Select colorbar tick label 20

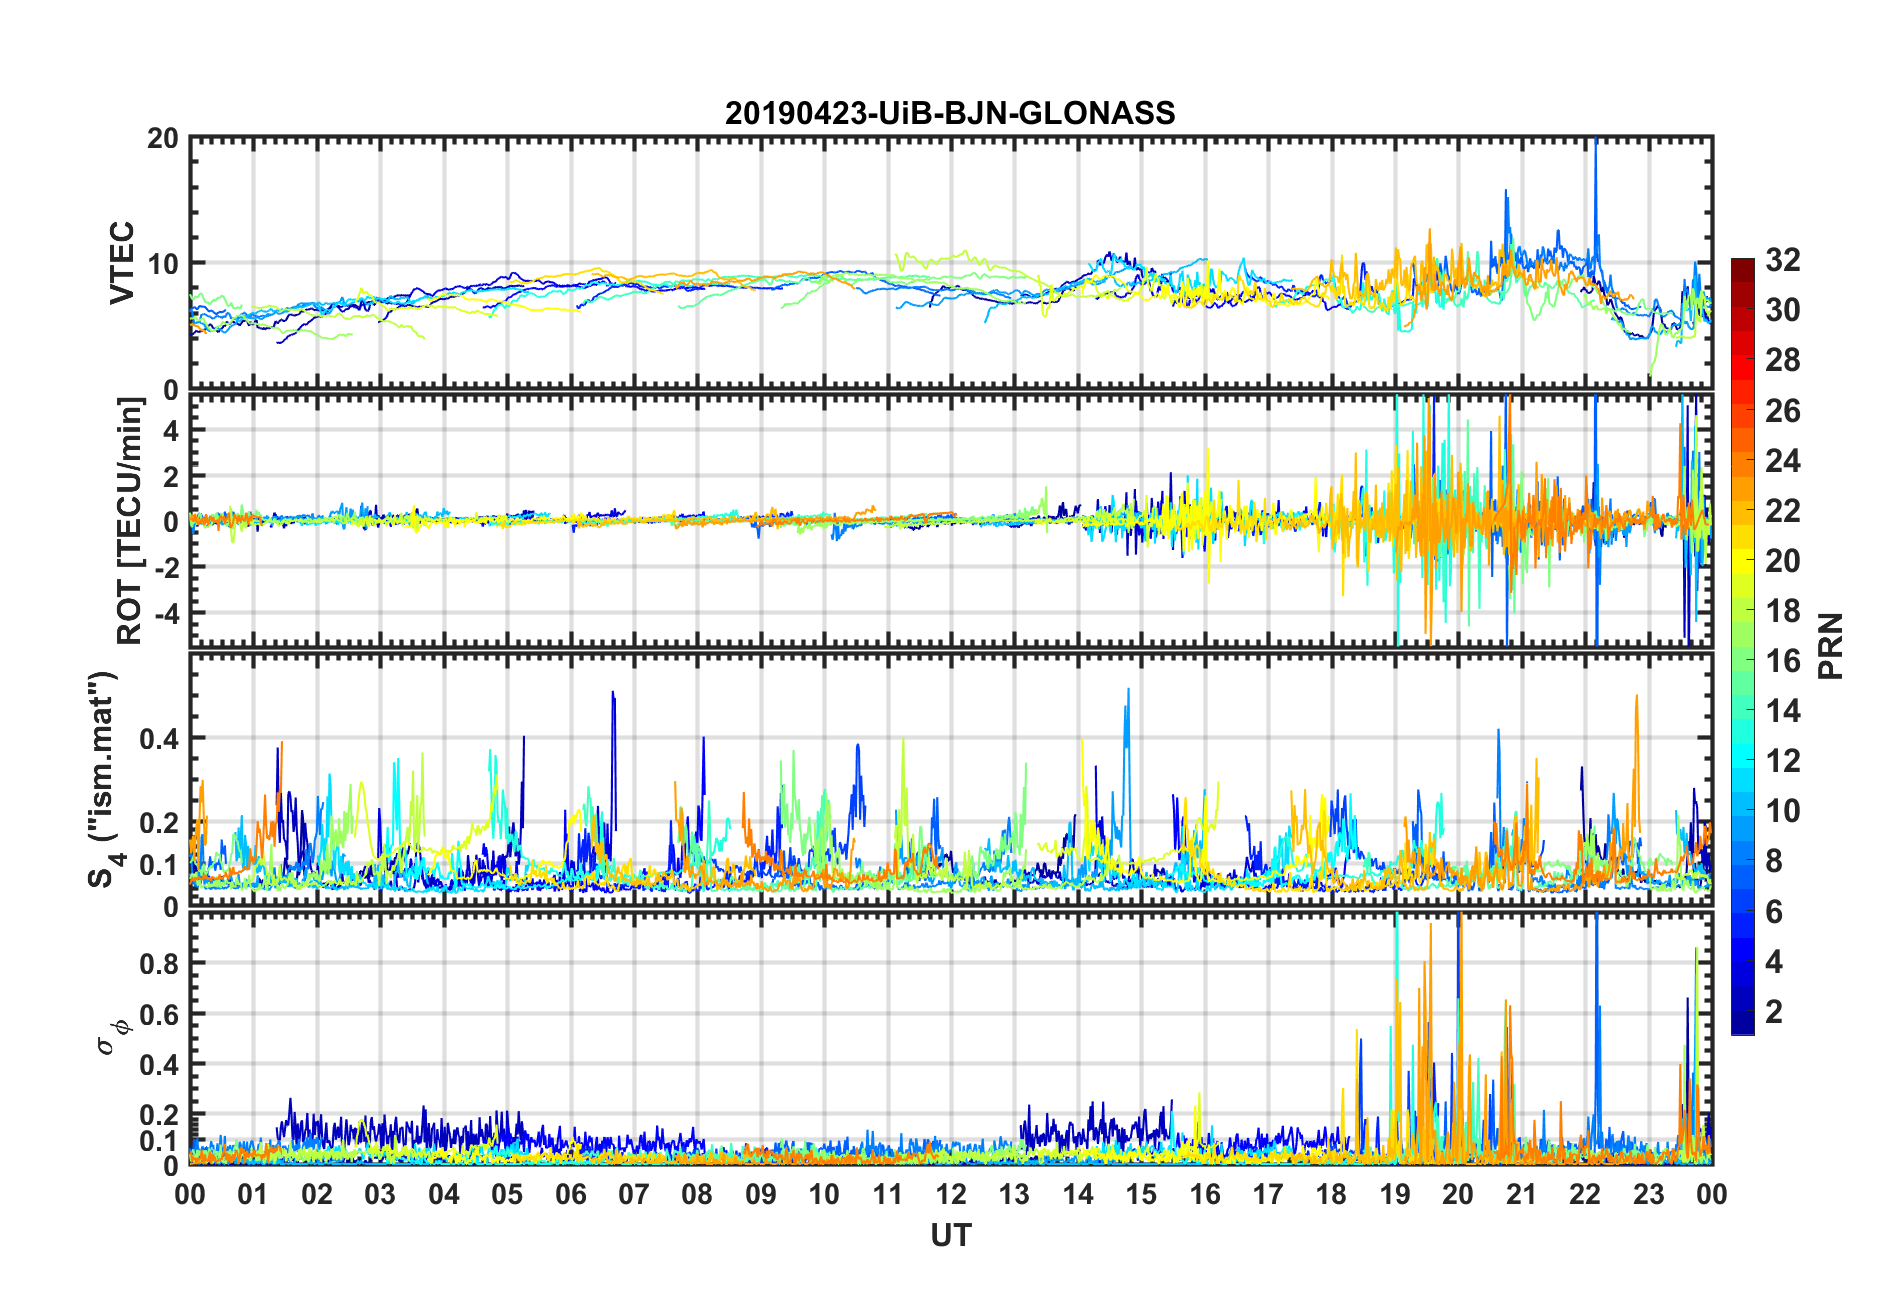tap(1783, 560)
